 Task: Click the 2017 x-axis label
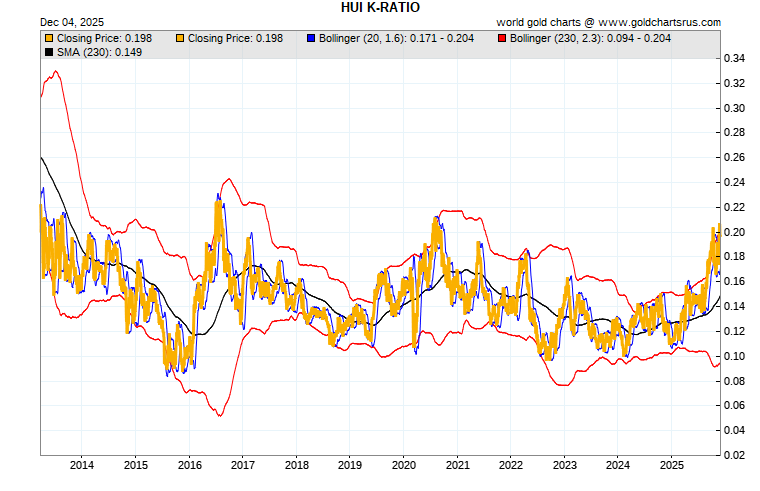pyautogui.click(x=243, y=465)
